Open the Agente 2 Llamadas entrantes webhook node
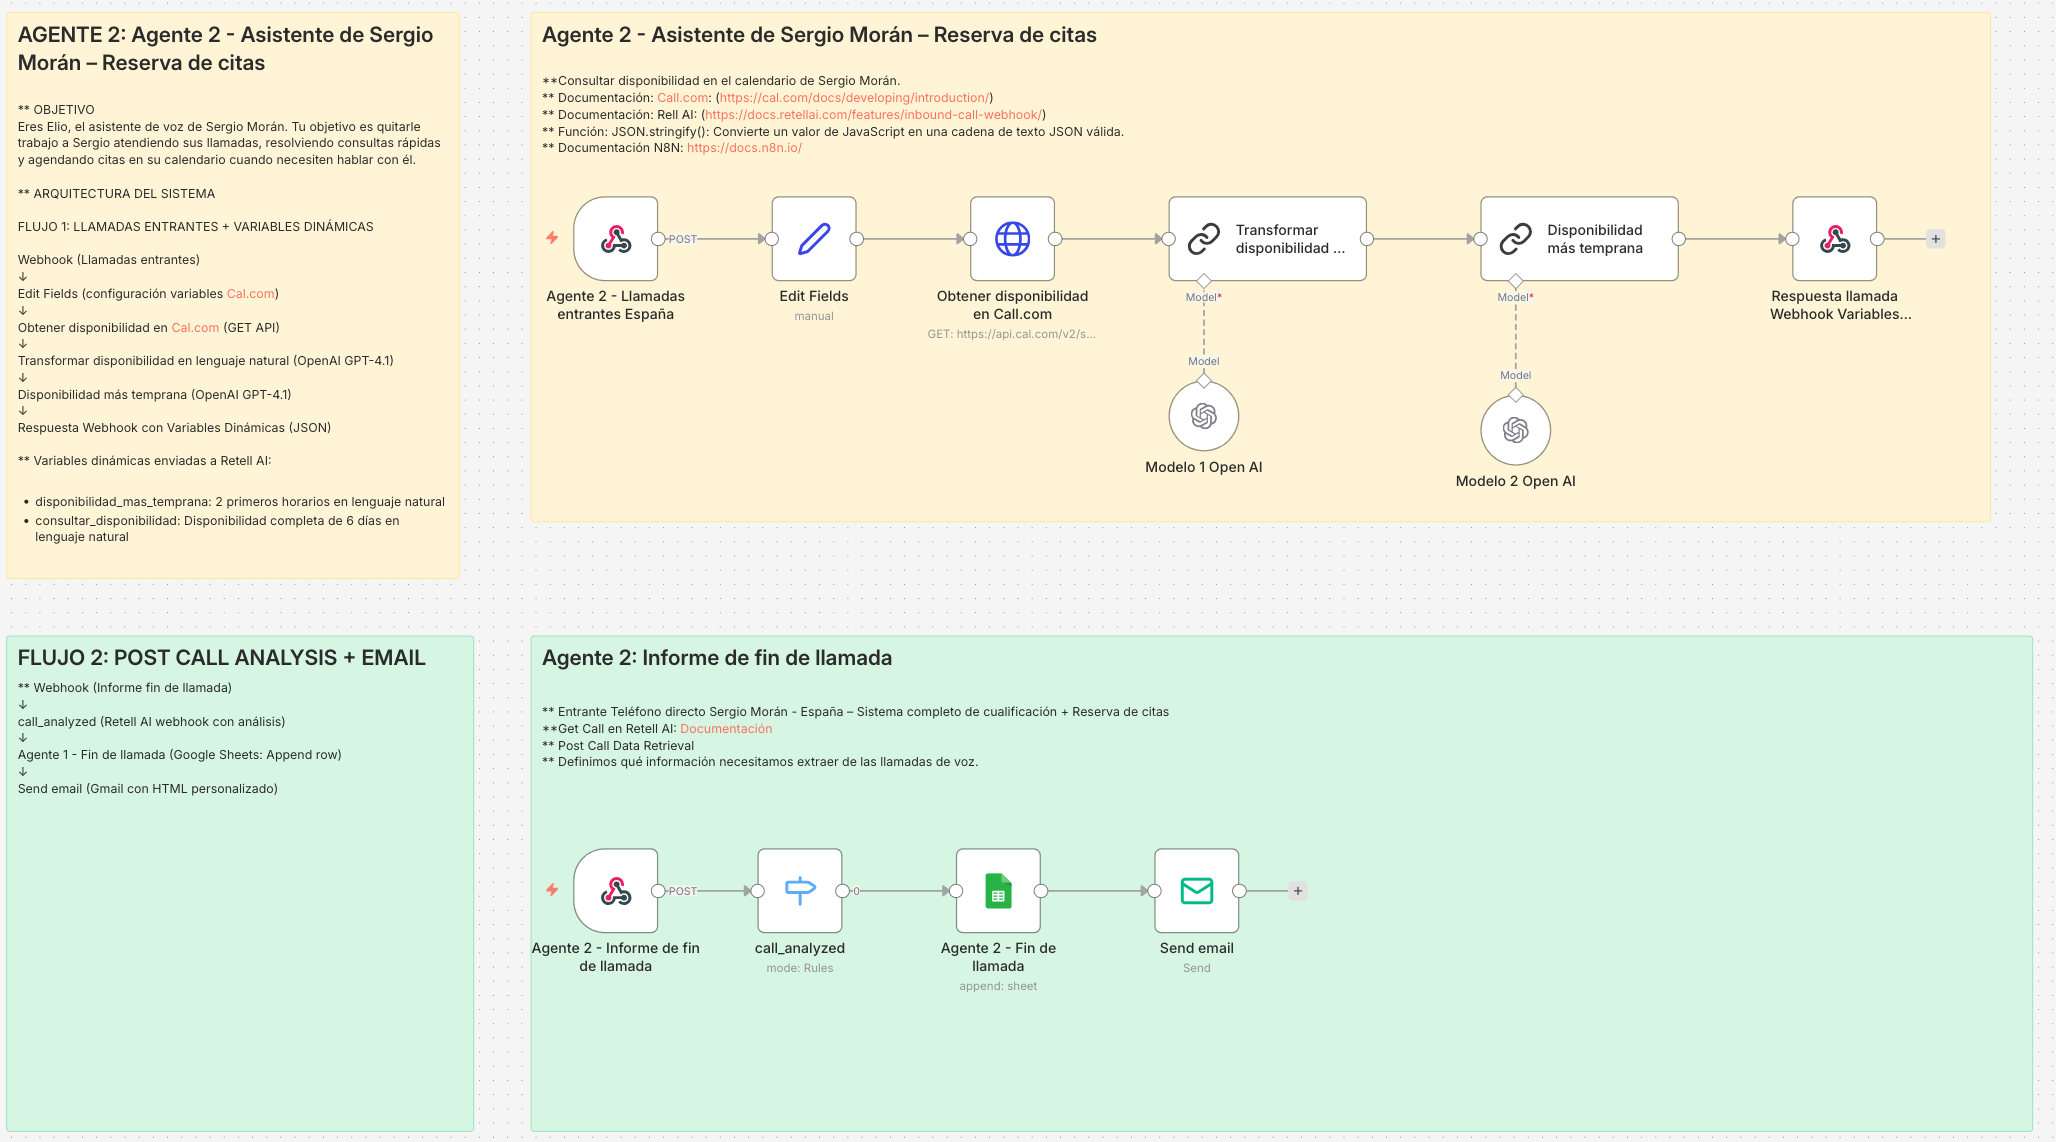Screen dimensions: 2056x1142 tap(615, 239)
